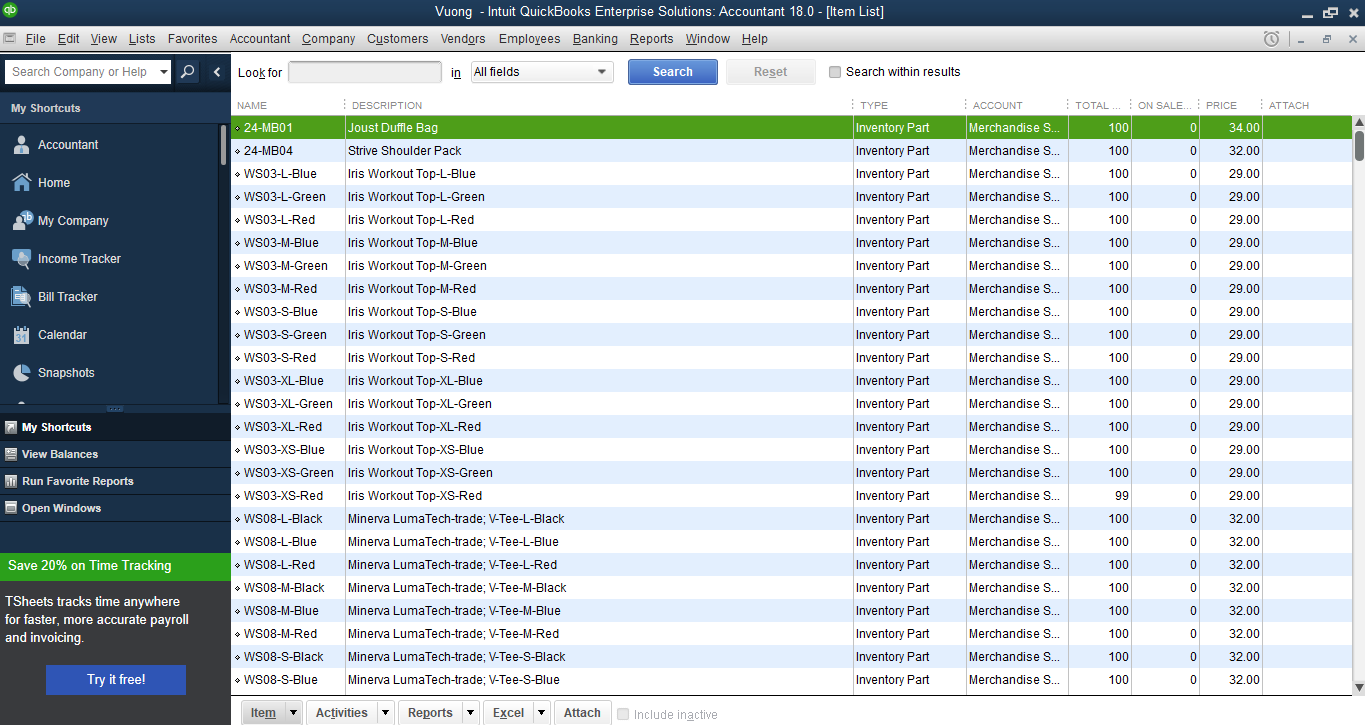This screenshot has height=725, width=1365.
Task: Launch Bill Tracker from sidebar
Action: tap(21, 297)
